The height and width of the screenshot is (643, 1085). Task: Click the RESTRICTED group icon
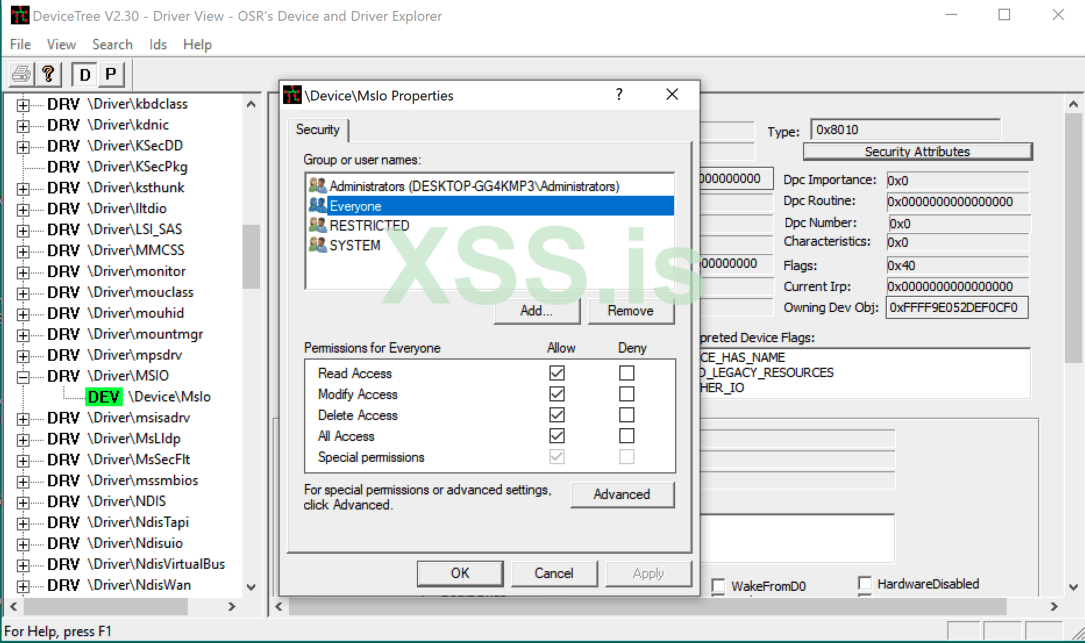318,225
